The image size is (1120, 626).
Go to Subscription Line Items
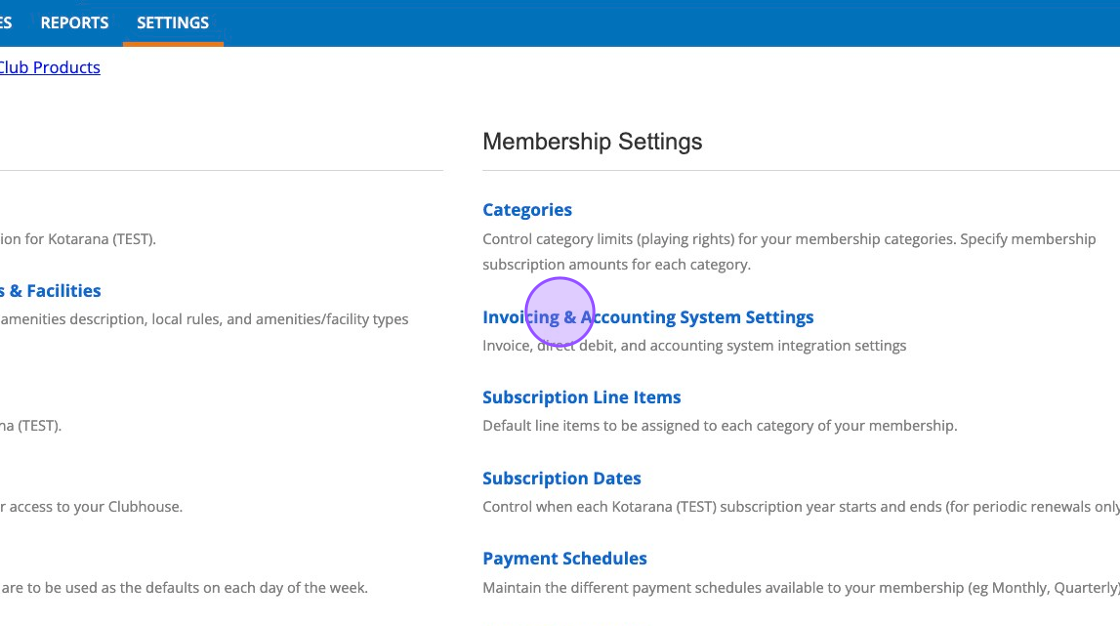pyautogui.click(x=581, y=397)
